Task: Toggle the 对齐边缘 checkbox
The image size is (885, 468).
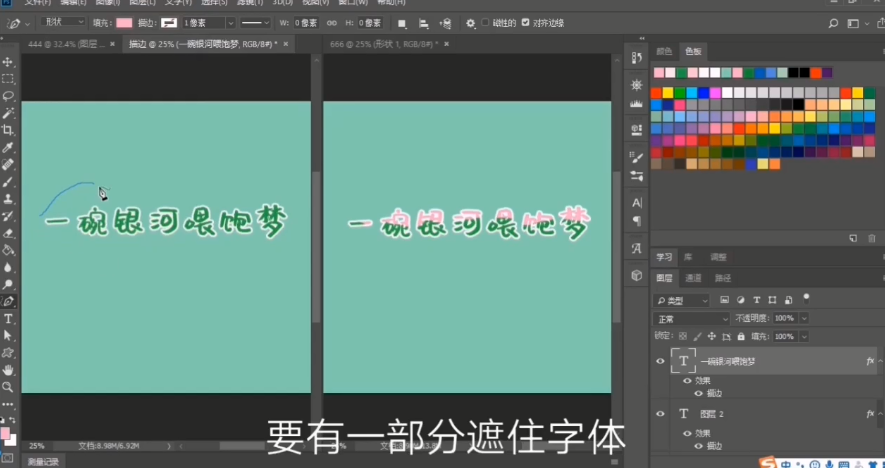Action: [x=525, y=23]
